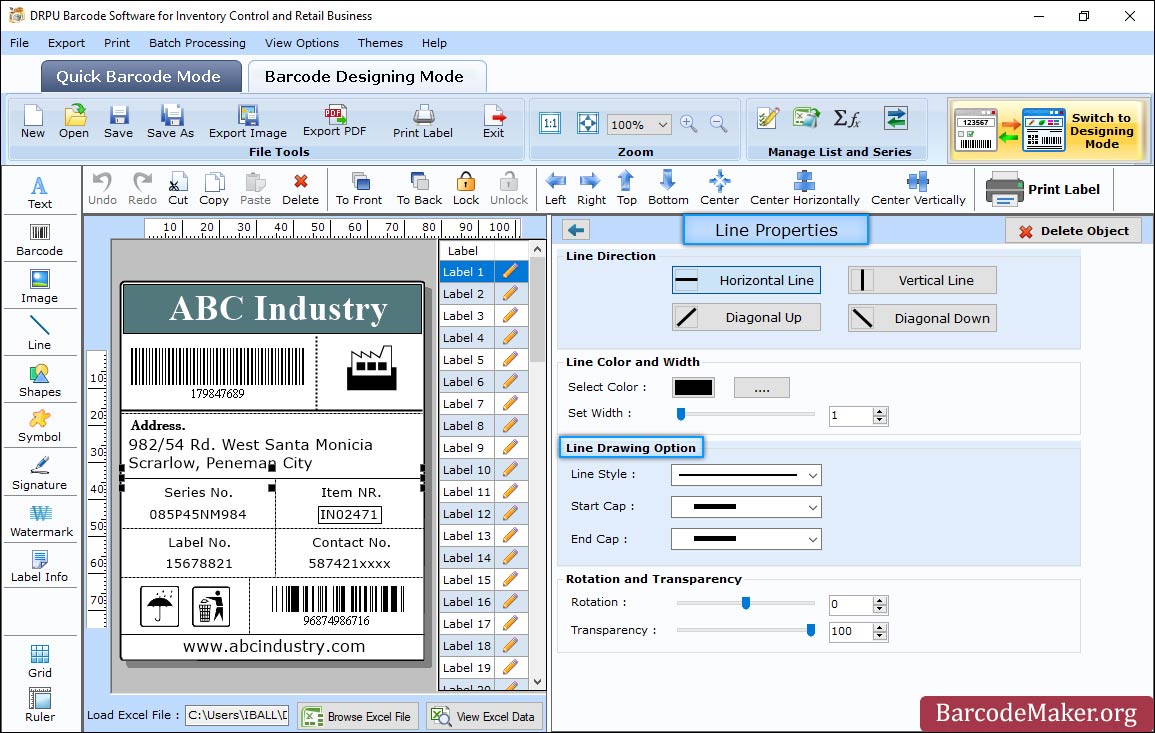Open the Batch Processing menu

coord(197,43)
